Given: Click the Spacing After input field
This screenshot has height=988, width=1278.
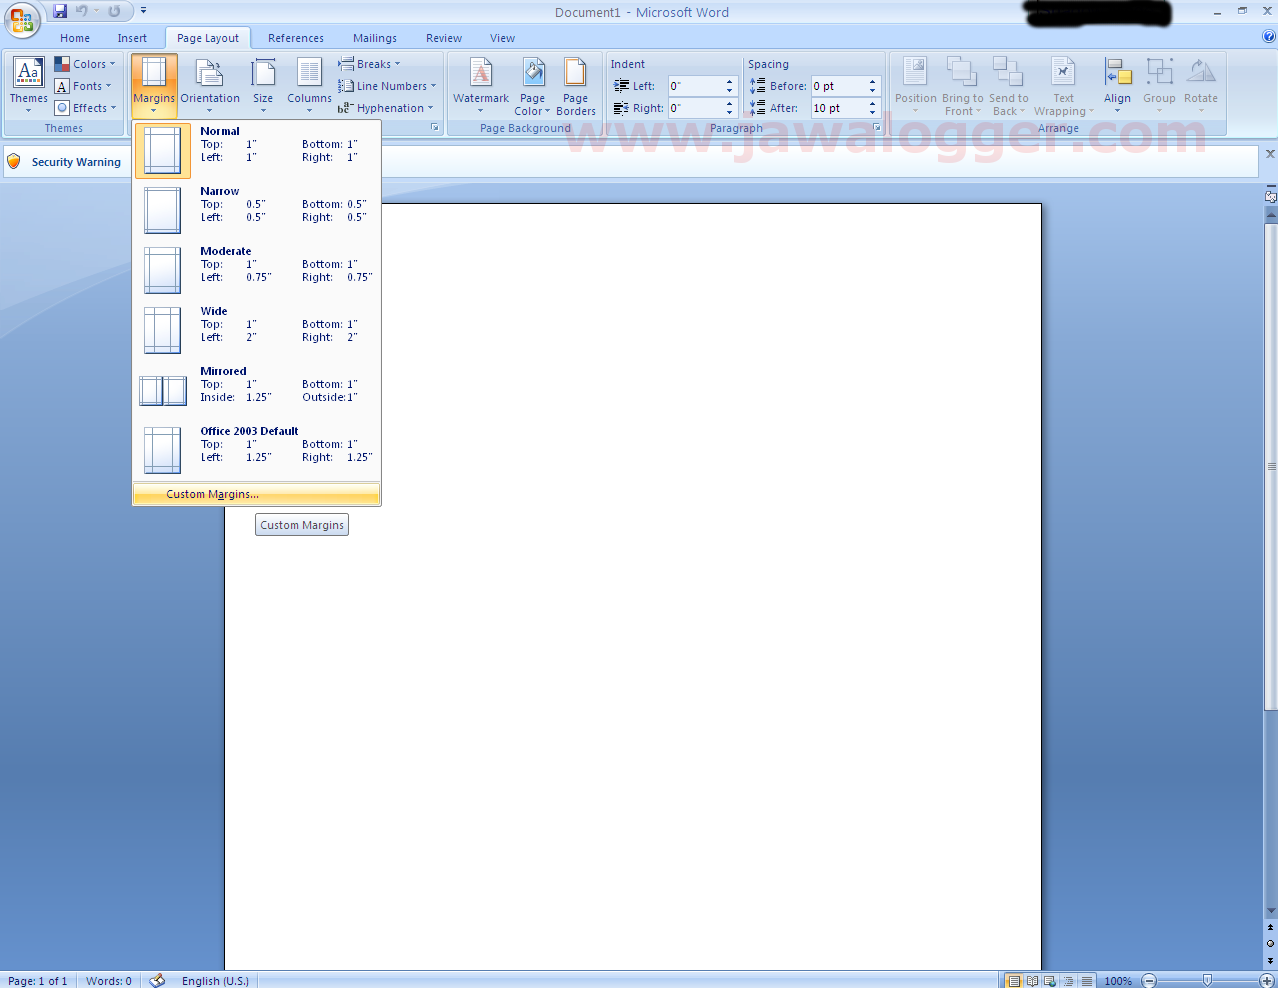Looking at the screenshot, I should point(838,108).
